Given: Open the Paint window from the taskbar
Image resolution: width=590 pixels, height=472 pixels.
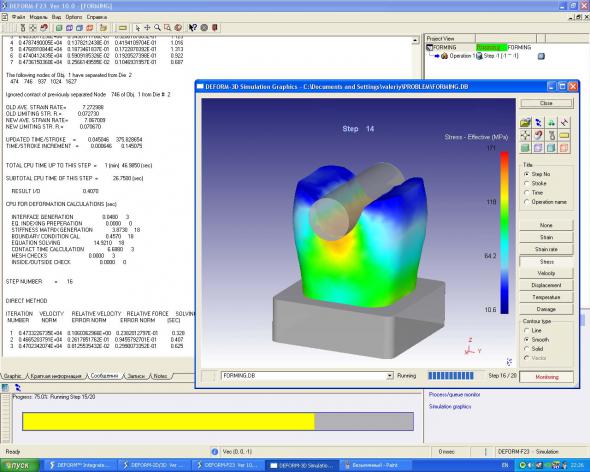Looking at the screenshot, I should pos(374,465).
